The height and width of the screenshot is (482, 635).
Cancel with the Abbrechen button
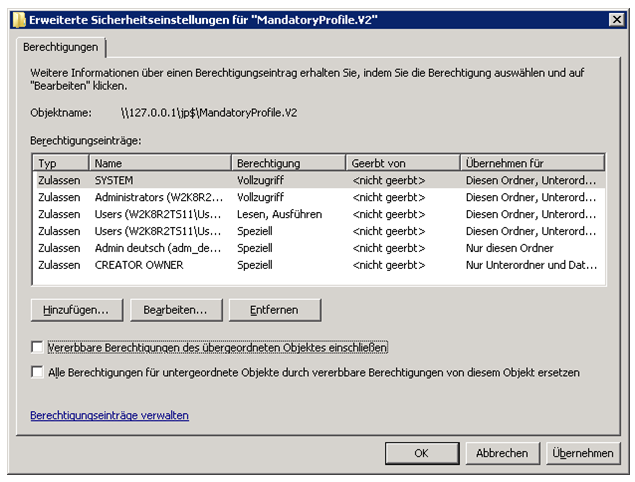pyautogui.click(x=502, y=453)
